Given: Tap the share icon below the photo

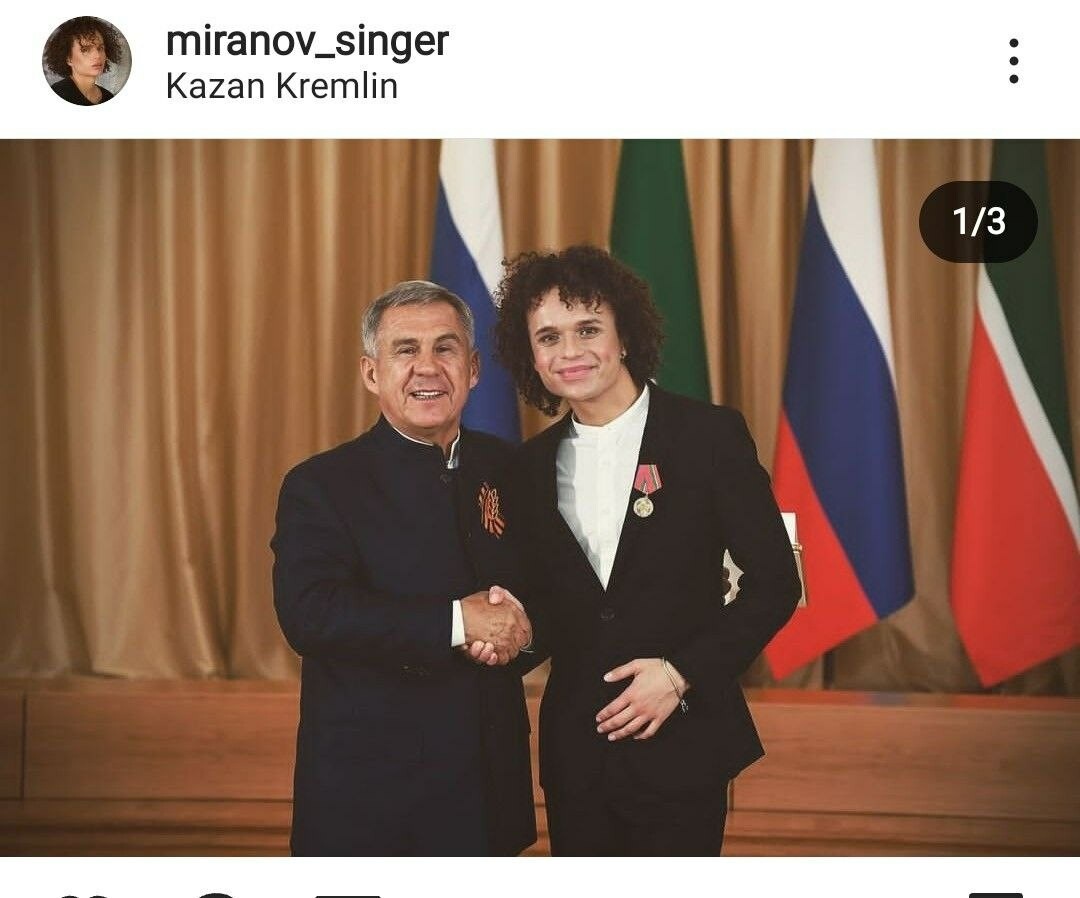Looking at the screenshot, I should point(356,895).
